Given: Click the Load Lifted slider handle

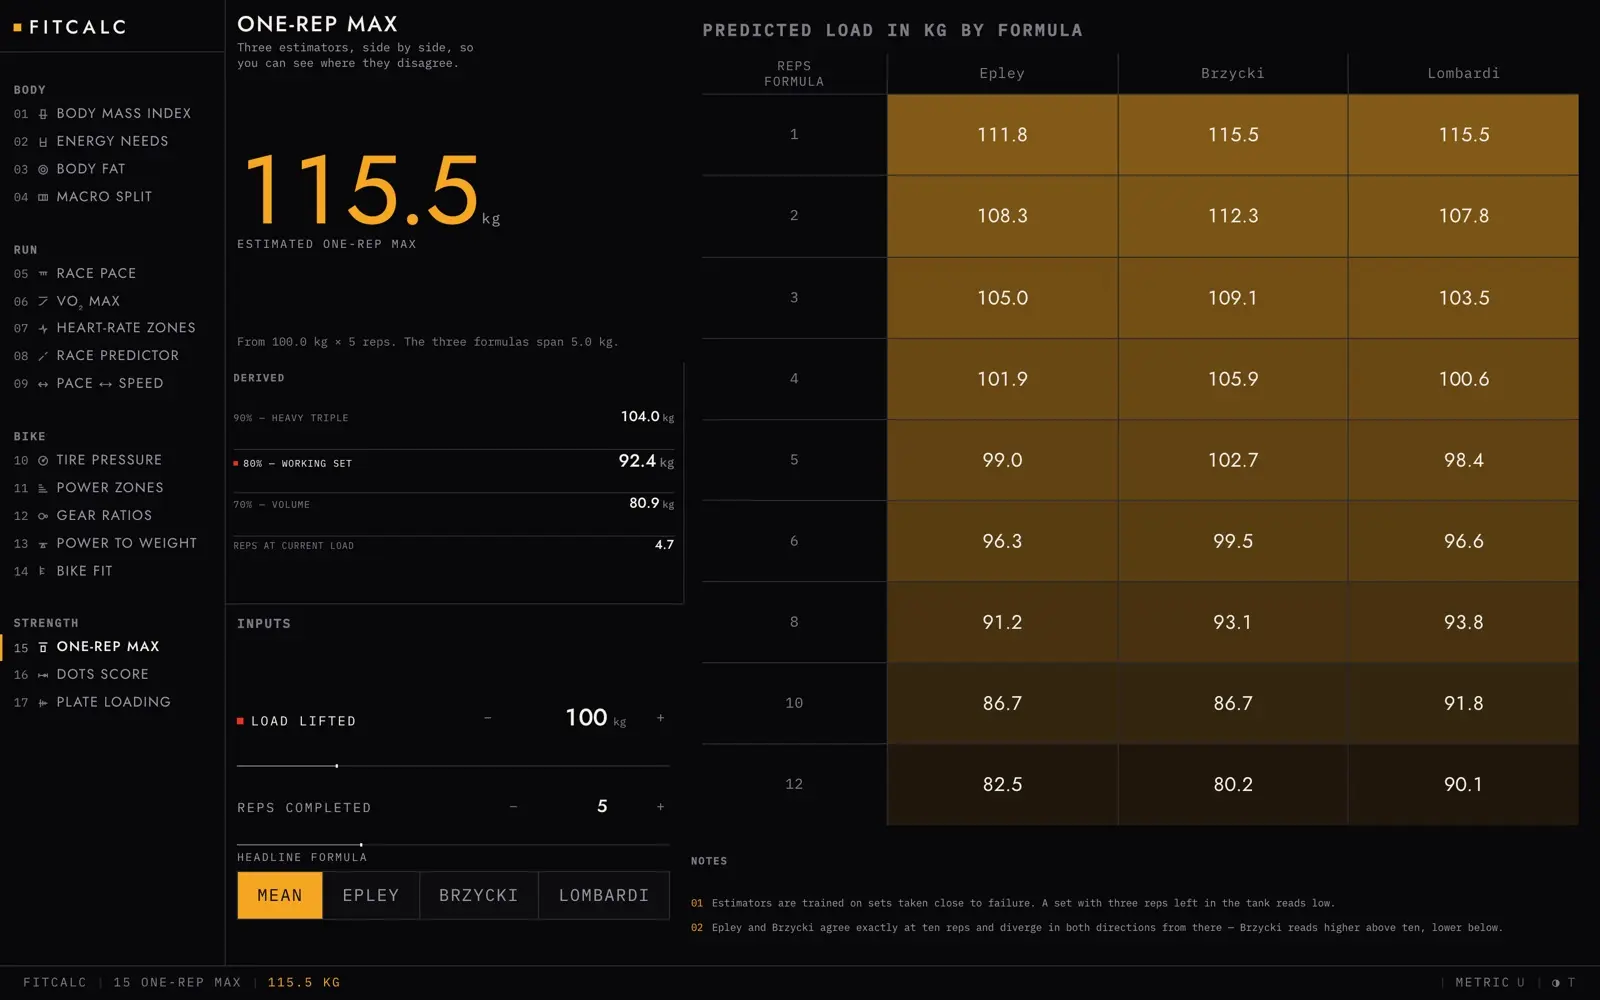Looking at the screenshot, I should click(337, 766).
